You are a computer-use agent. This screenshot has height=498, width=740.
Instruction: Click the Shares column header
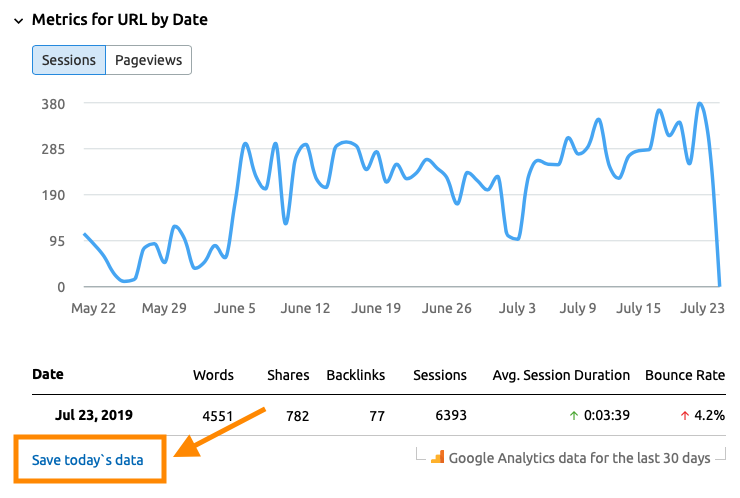[x=288, y=376]
